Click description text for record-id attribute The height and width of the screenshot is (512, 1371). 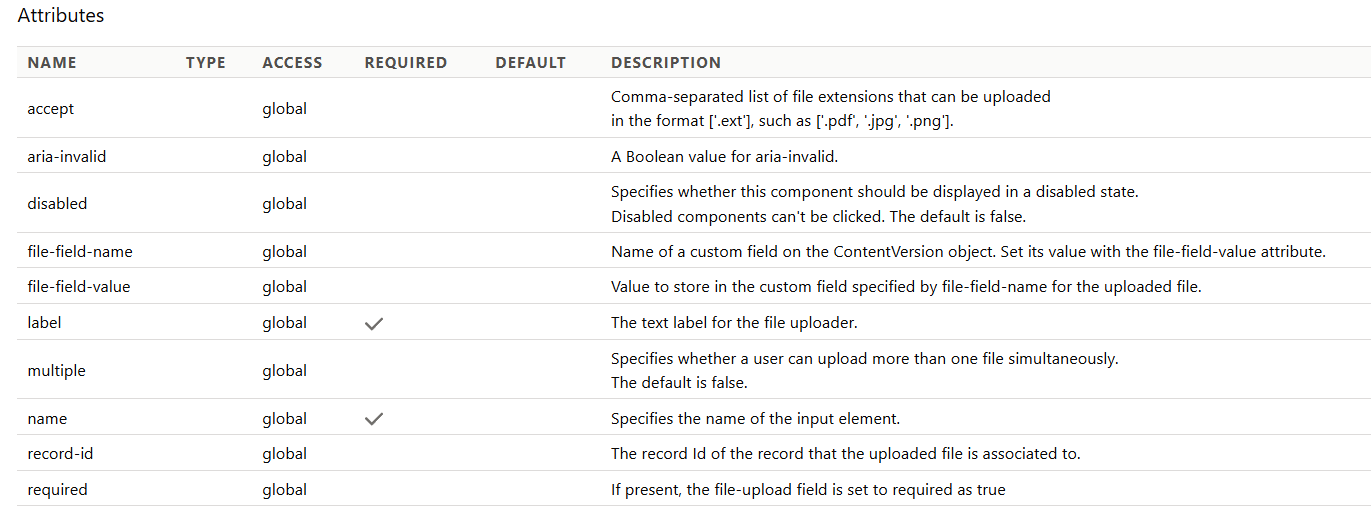[846, 453]
